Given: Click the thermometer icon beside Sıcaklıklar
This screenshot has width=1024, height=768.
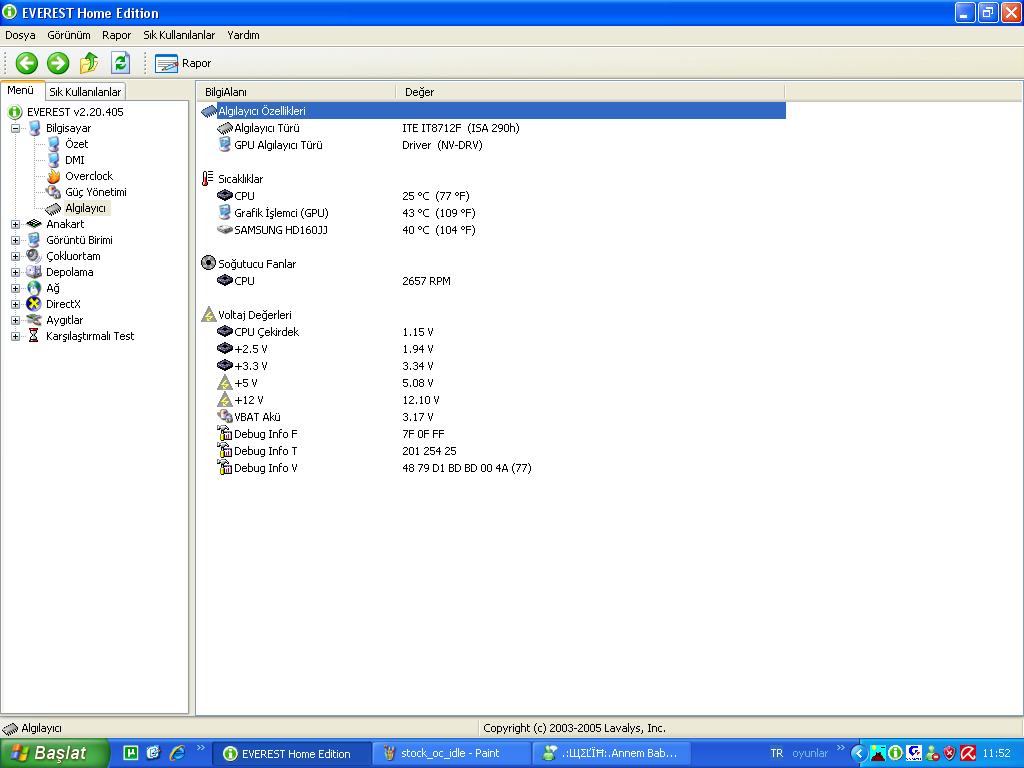Looking at the screenshot, I should (208, 178).
